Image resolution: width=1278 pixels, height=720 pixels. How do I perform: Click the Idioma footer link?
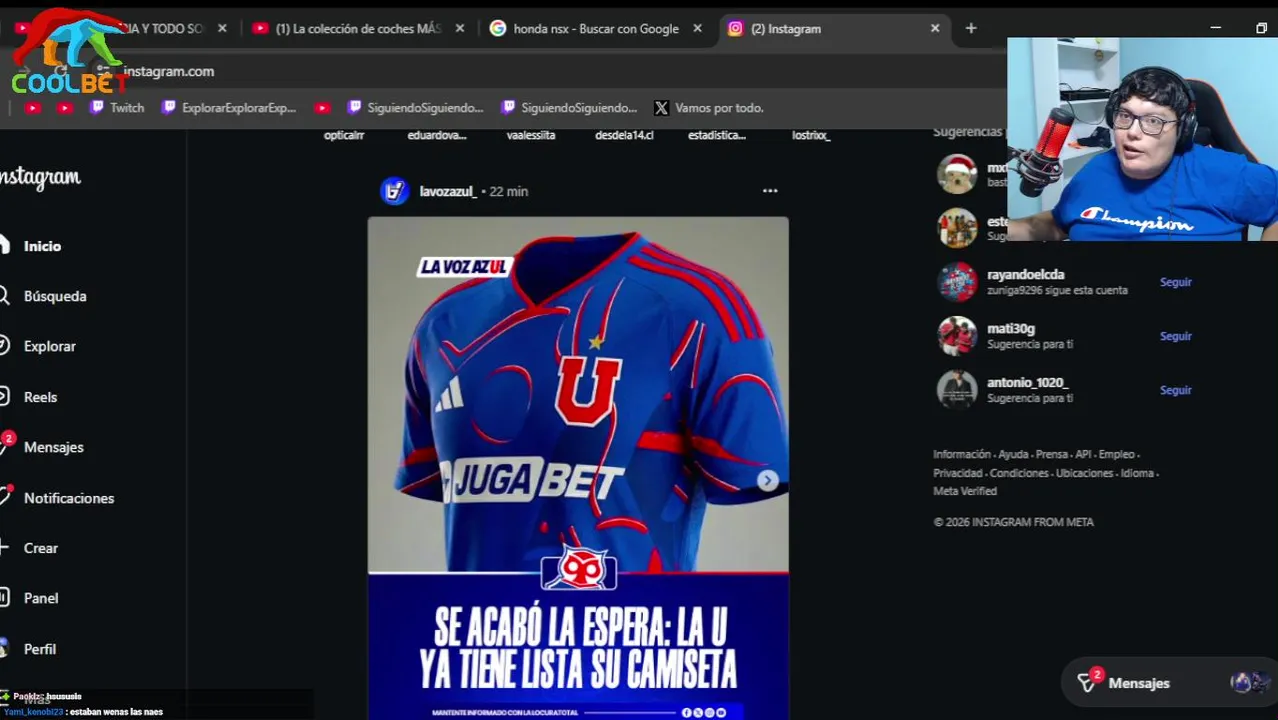1137,473
